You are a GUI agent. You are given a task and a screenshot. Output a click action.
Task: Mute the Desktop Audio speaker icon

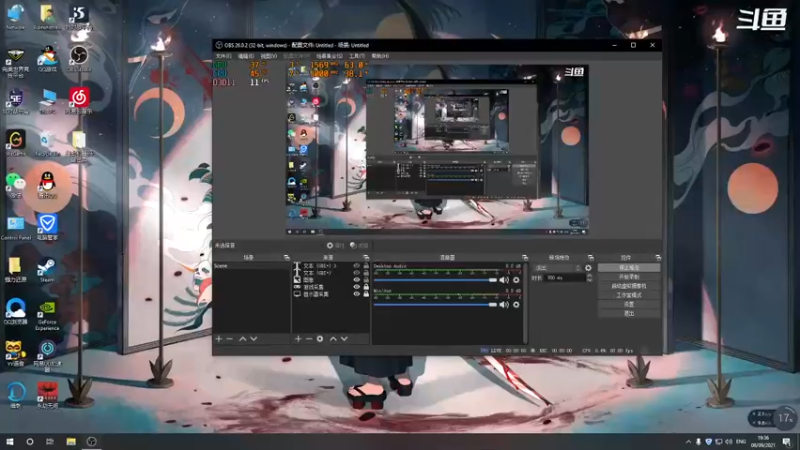click(x=504, y=280)
